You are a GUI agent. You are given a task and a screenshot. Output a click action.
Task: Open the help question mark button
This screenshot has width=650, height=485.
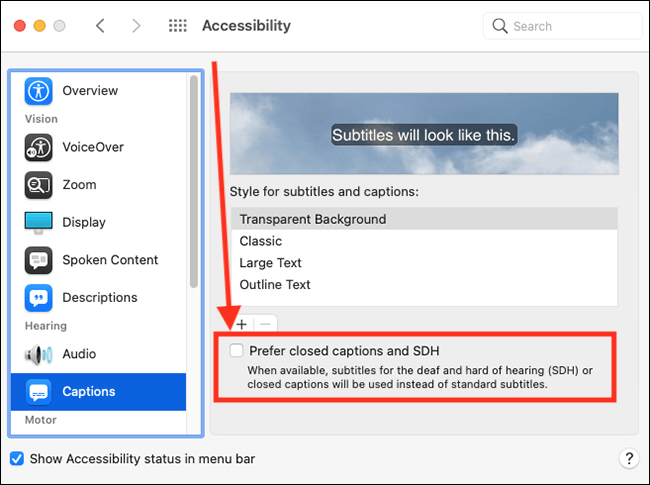pyautogui.click(x=629, y=458)
